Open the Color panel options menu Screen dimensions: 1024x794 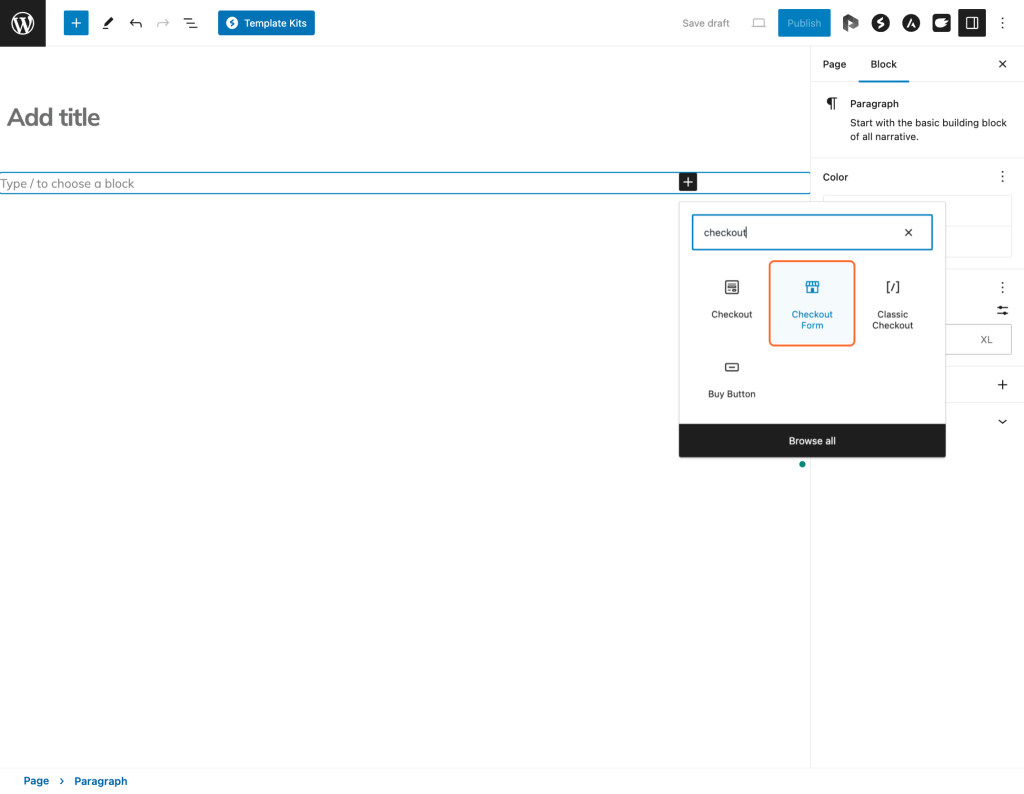1002,177
